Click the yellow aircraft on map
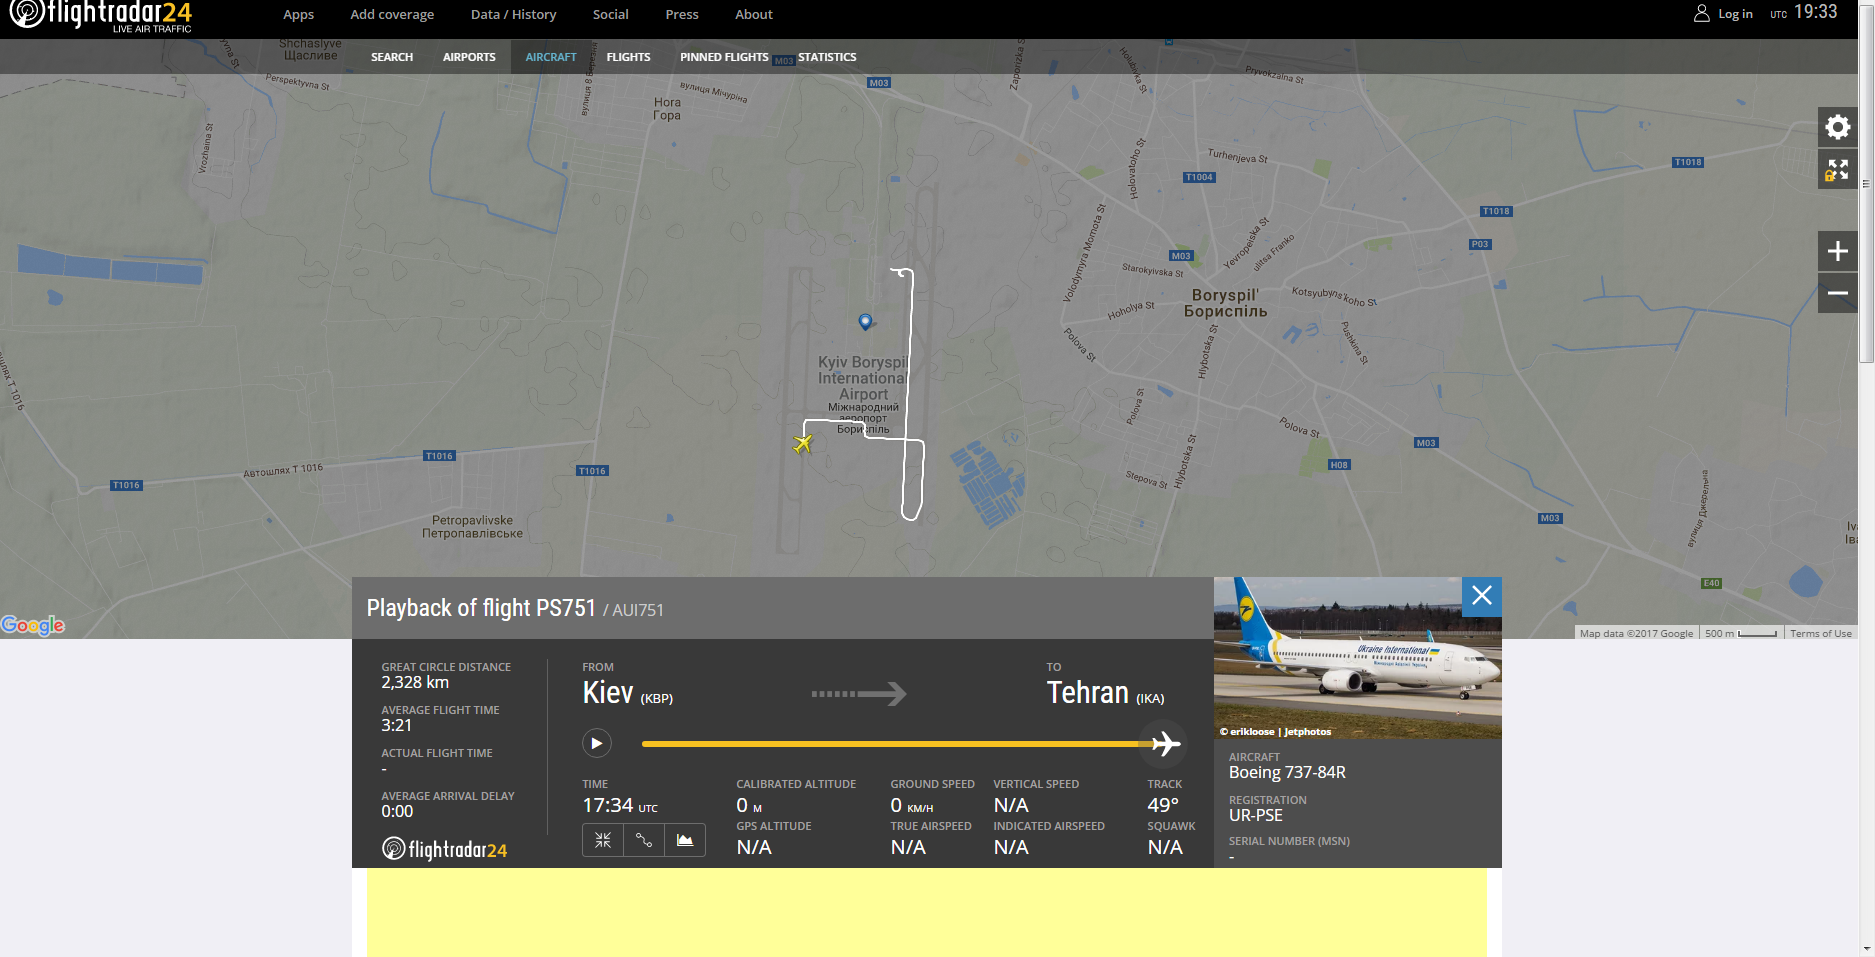Image resolution: width=1875 pixels, height=957 pixels. click(802, 443)
